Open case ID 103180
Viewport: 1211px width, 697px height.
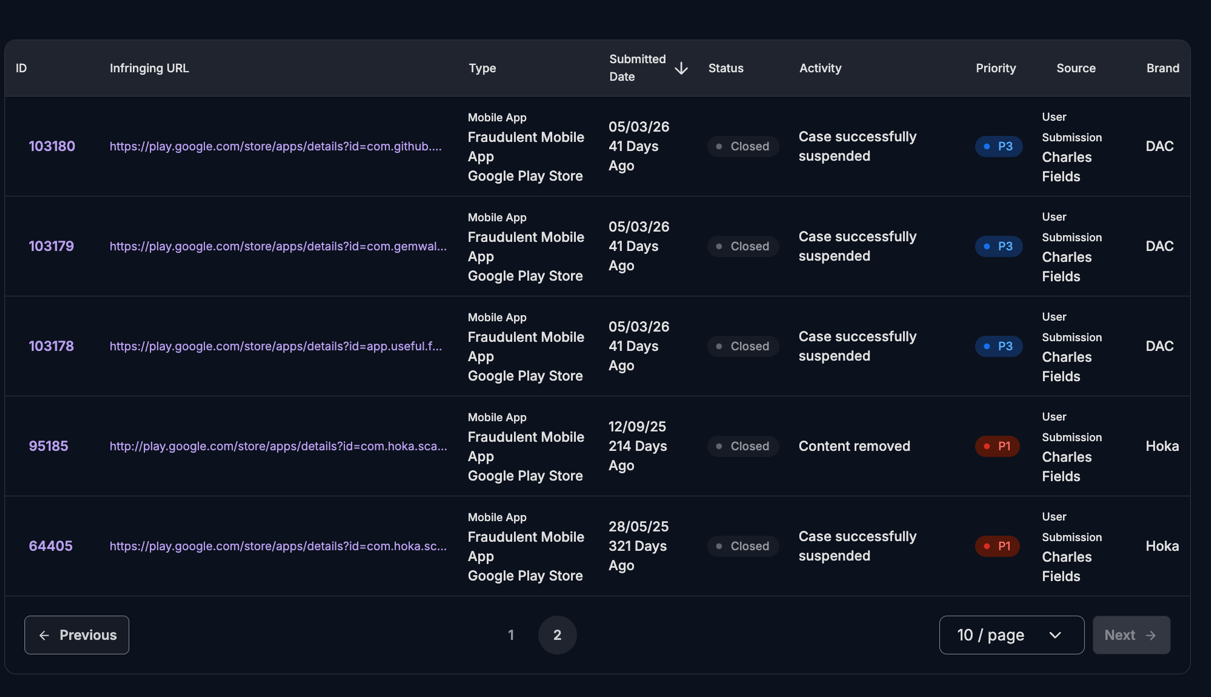coord(52,146)
